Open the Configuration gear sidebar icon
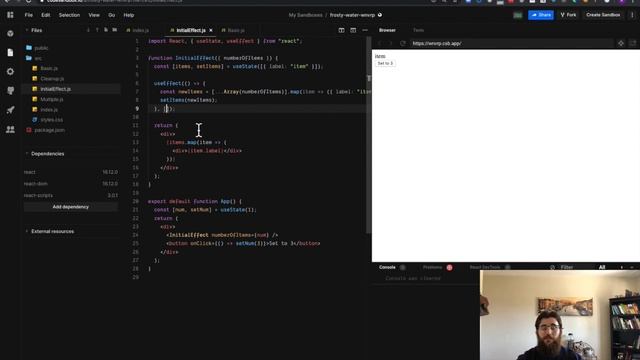The height and width of the screenshot is (360, 640). click(10, 71)
